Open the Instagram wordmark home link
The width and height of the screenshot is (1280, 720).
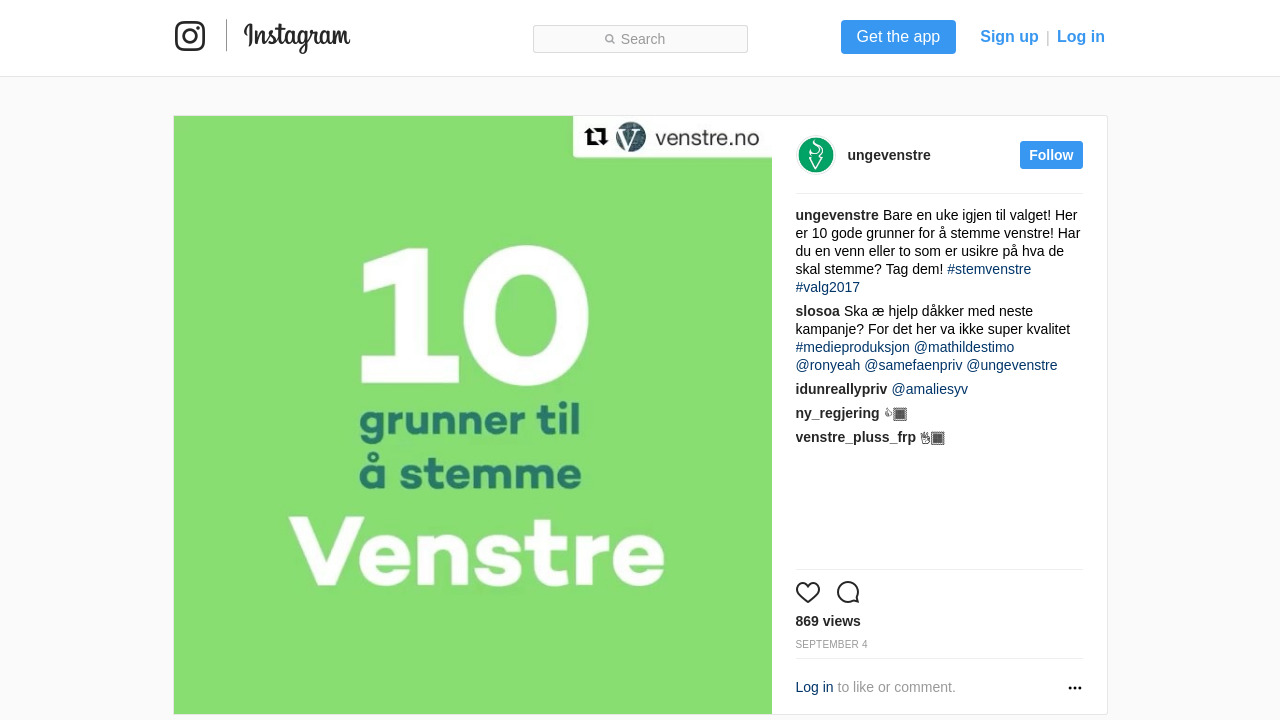[297, 37]
